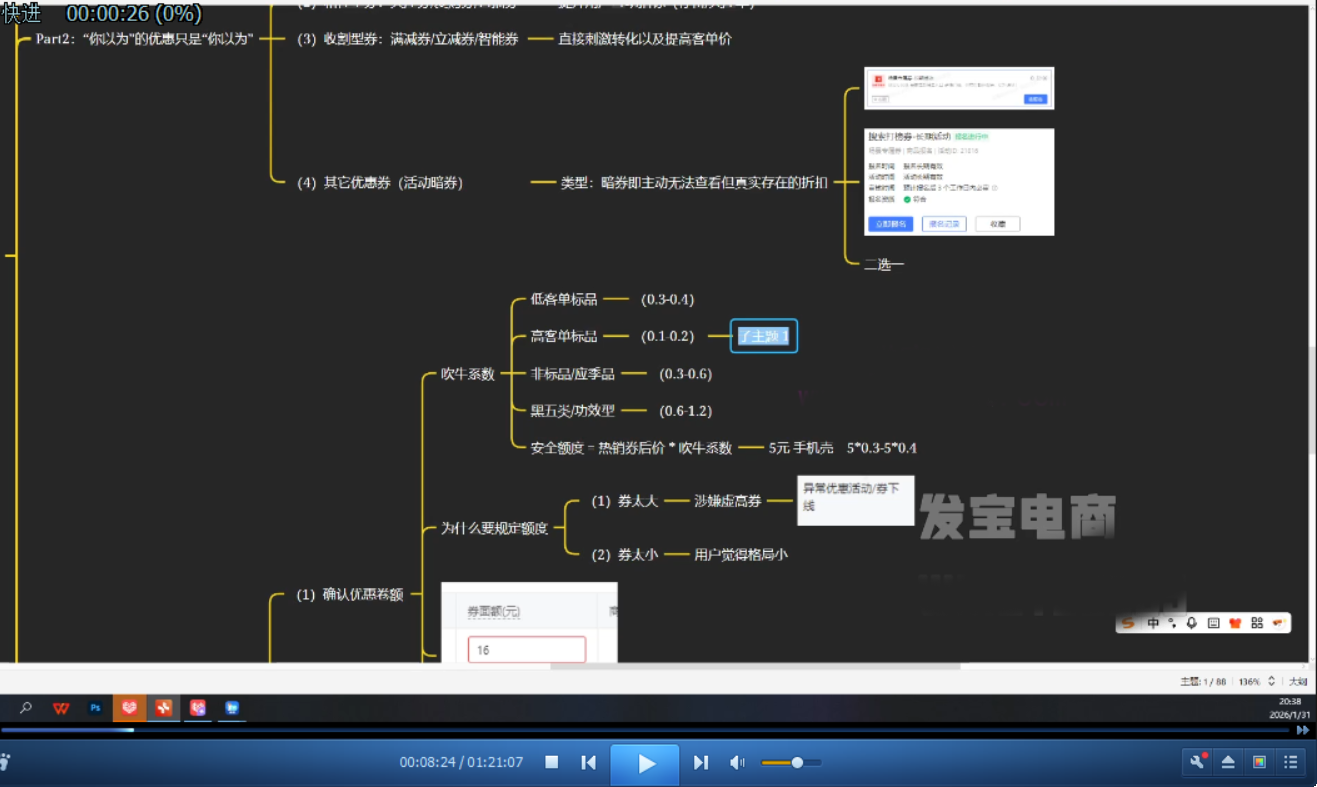Select the highlighted 子主题 1 node
Viewport: 1317px width, 787px height.
pos(764,337)
